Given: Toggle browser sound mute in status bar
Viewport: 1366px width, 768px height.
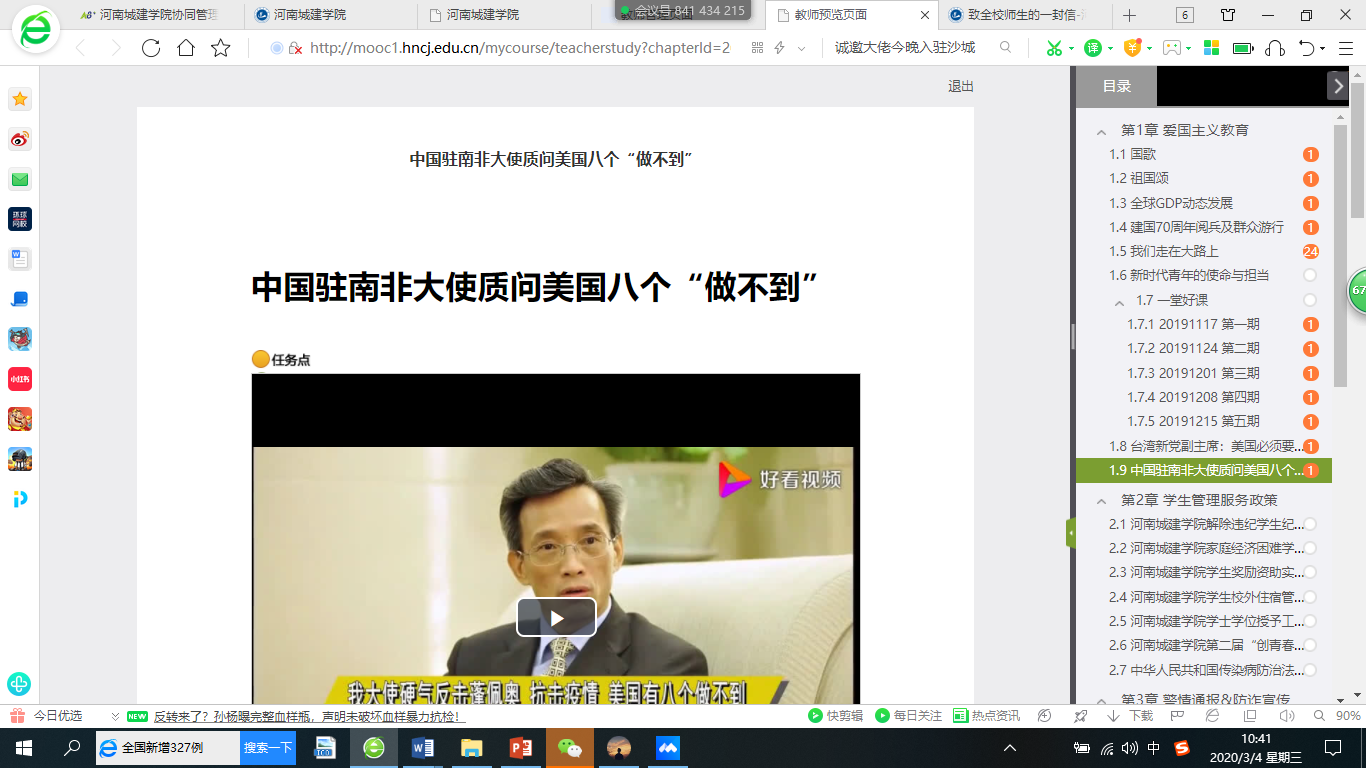Looking at the screenshot, I should click(1287, 716).
